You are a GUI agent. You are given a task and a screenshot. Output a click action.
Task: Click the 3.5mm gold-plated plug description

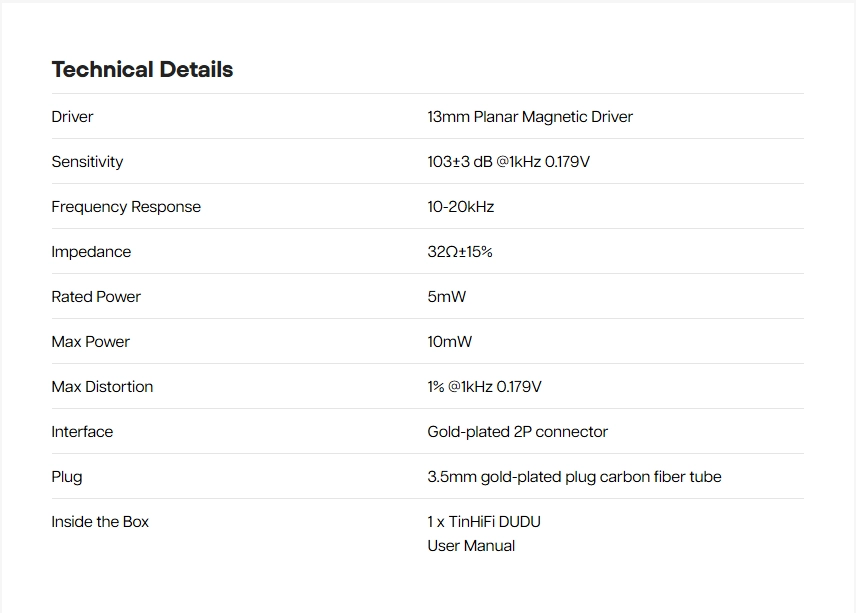click(x=574, y=477)
